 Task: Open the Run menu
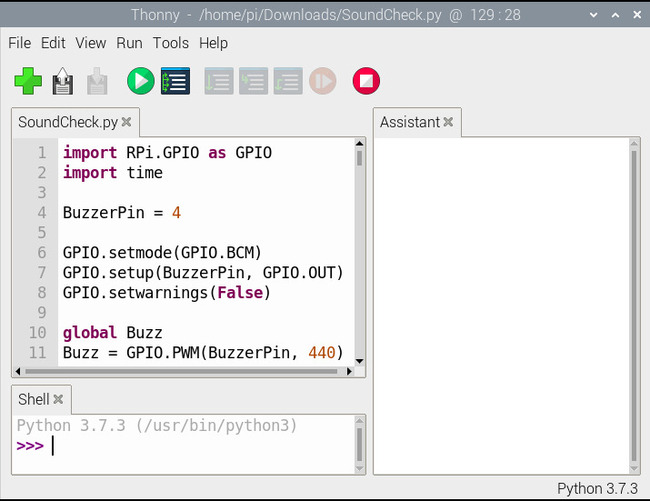[x=129, y=43]
